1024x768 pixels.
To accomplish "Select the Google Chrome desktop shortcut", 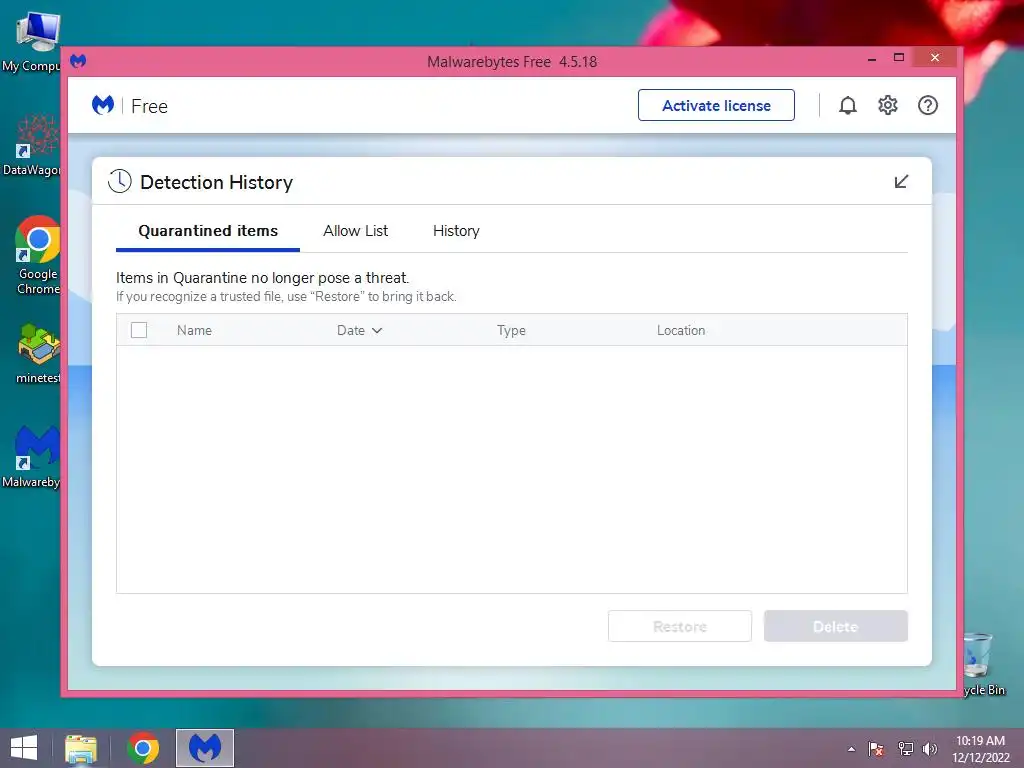I will pyautogui.click(x=38, y=255).
